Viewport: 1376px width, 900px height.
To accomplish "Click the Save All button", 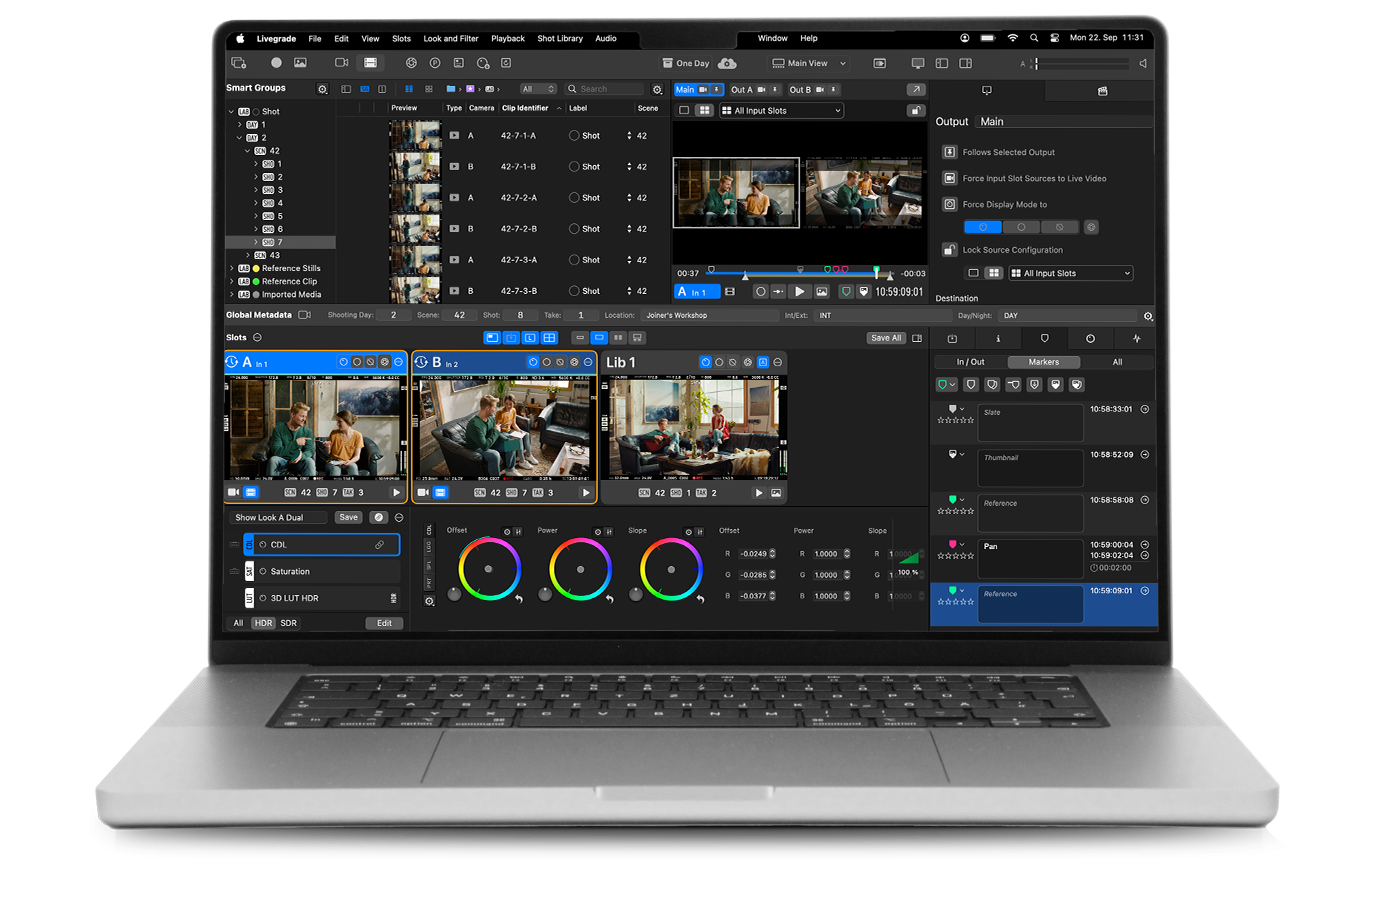I will tap(886, 338).
